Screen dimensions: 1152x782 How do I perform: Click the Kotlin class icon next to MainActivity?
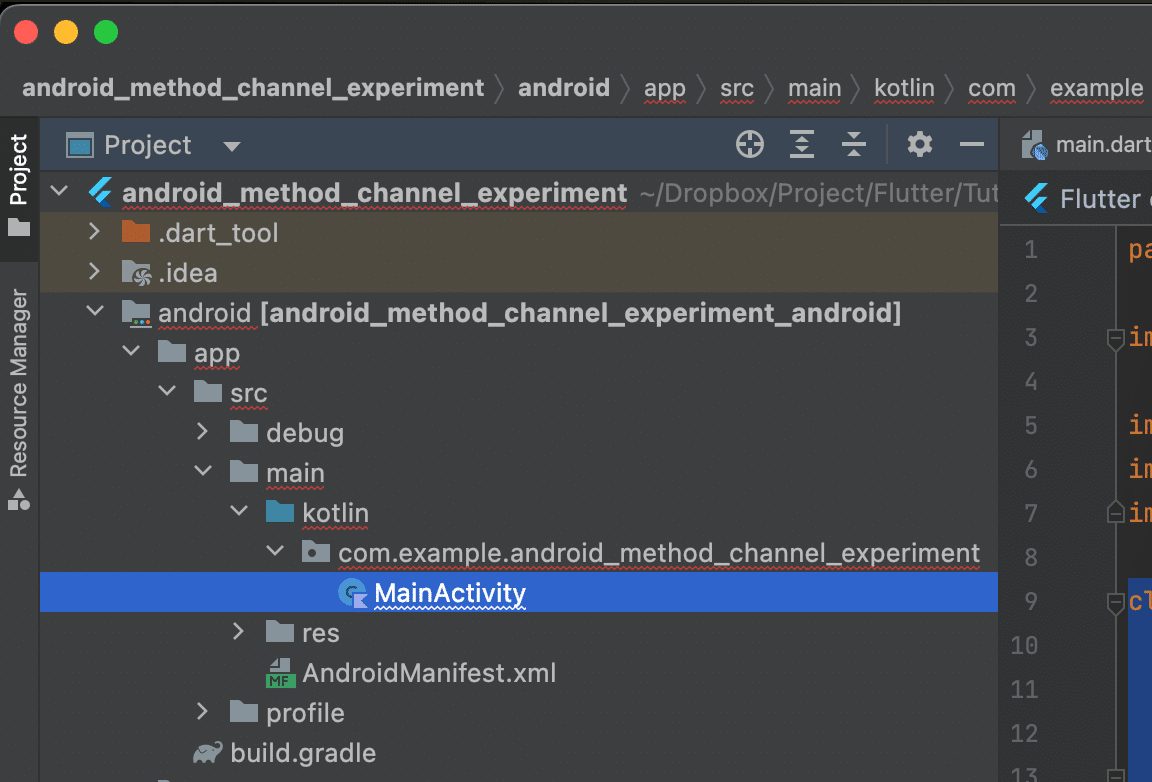(x=352, y=592)
